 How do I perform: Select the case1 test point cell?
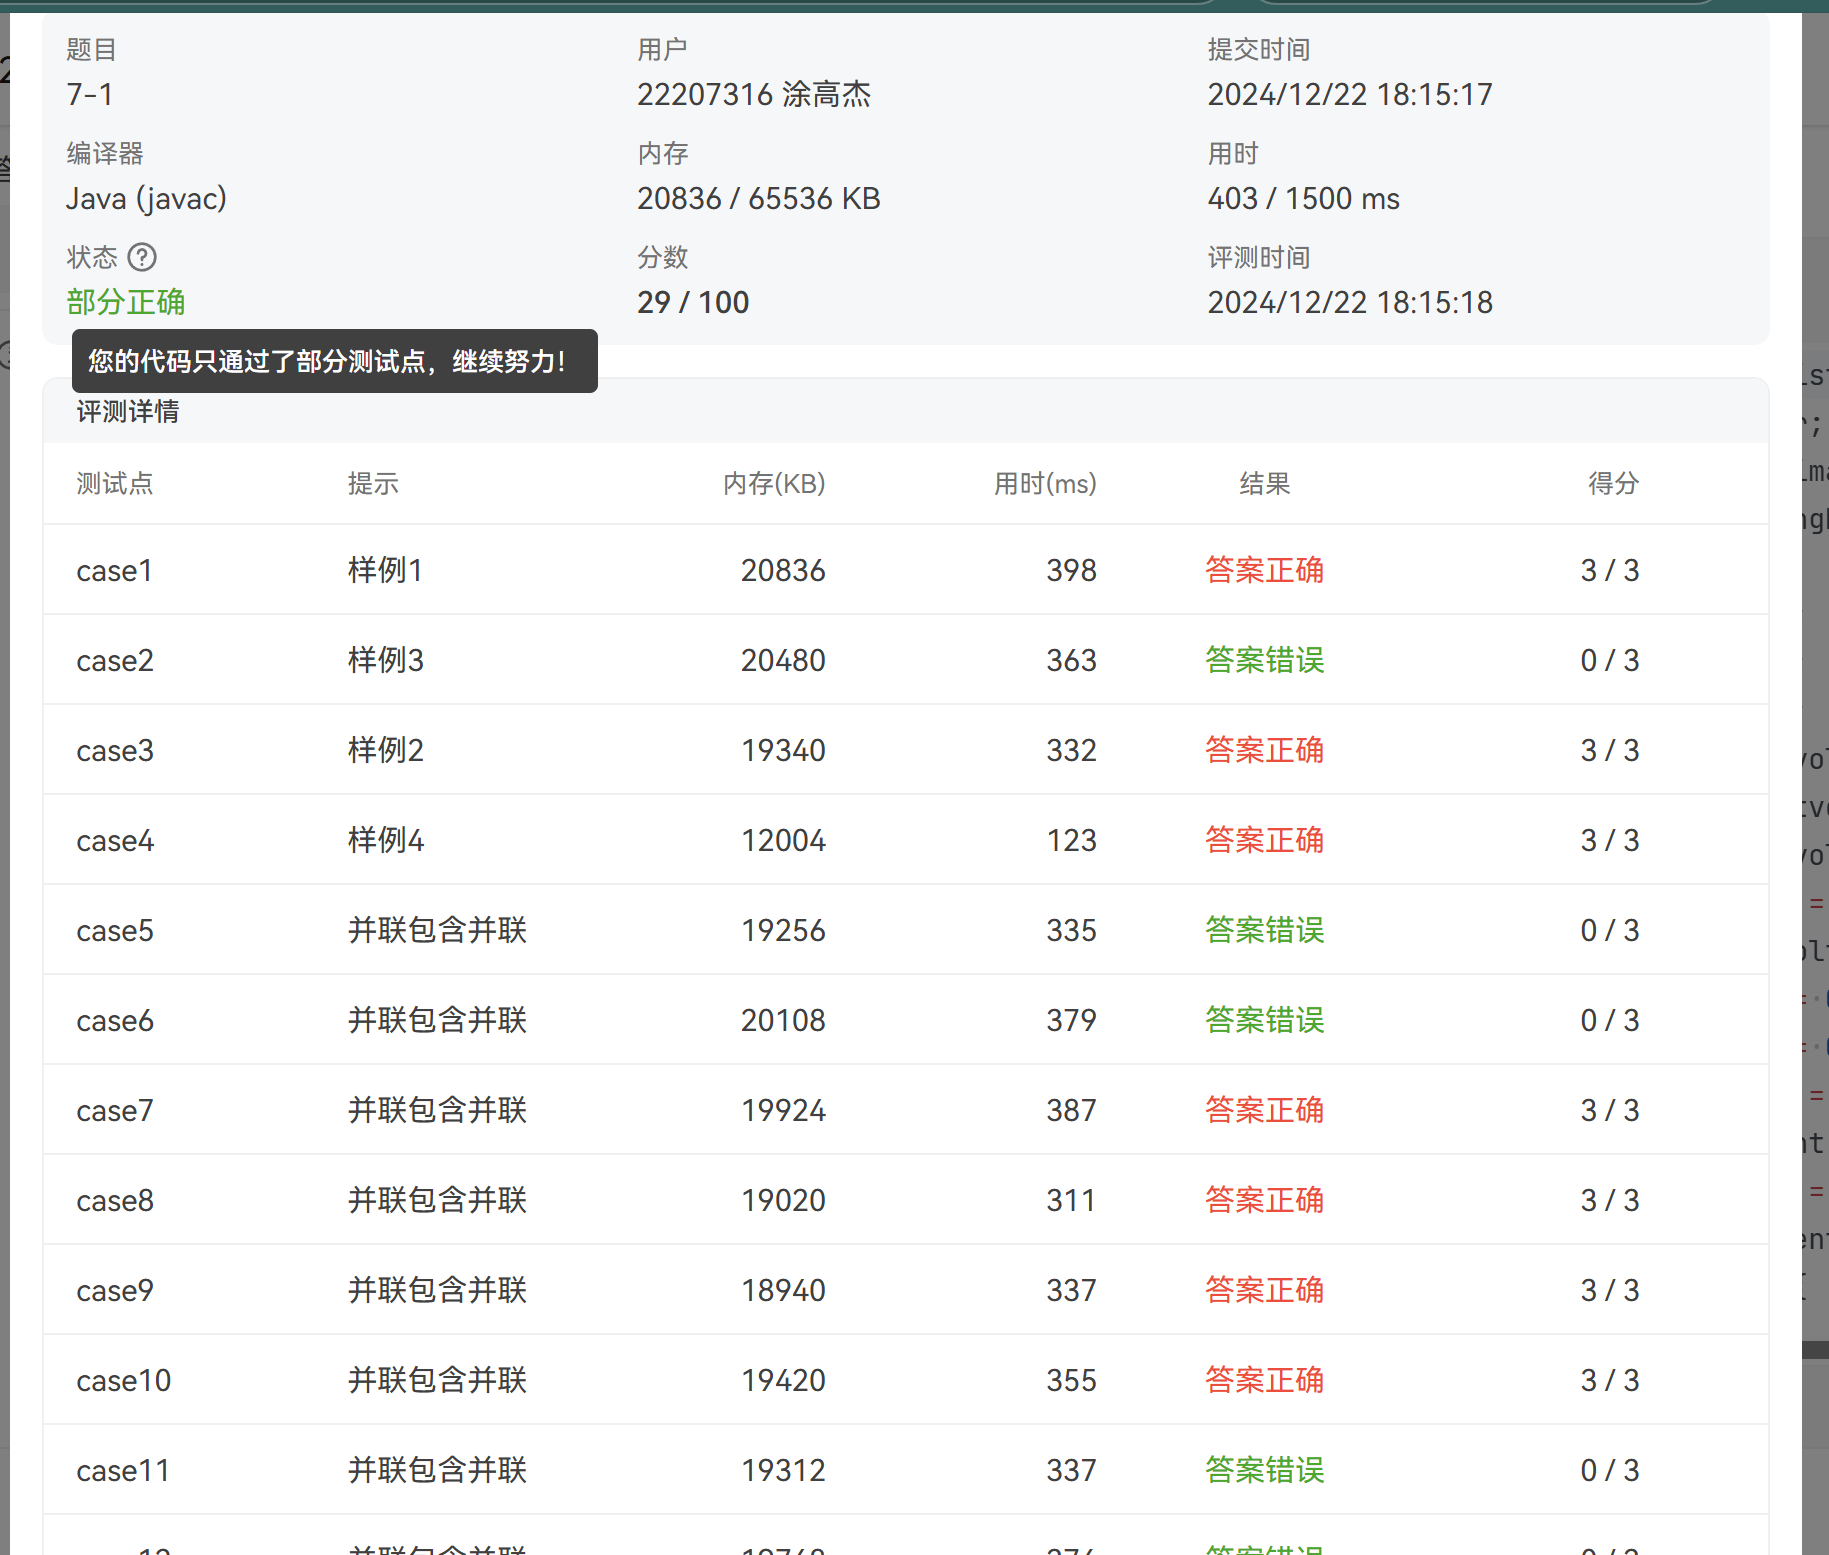coord(114,570)
